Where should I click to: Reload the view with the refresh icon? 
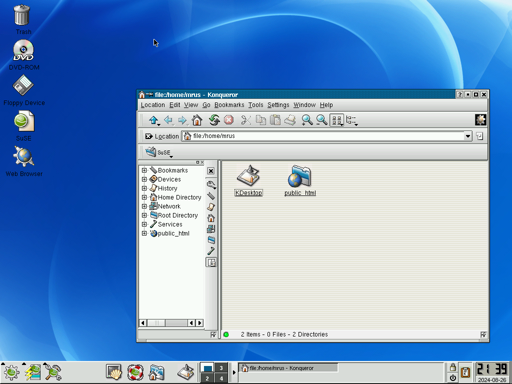[x=214, y=120]
